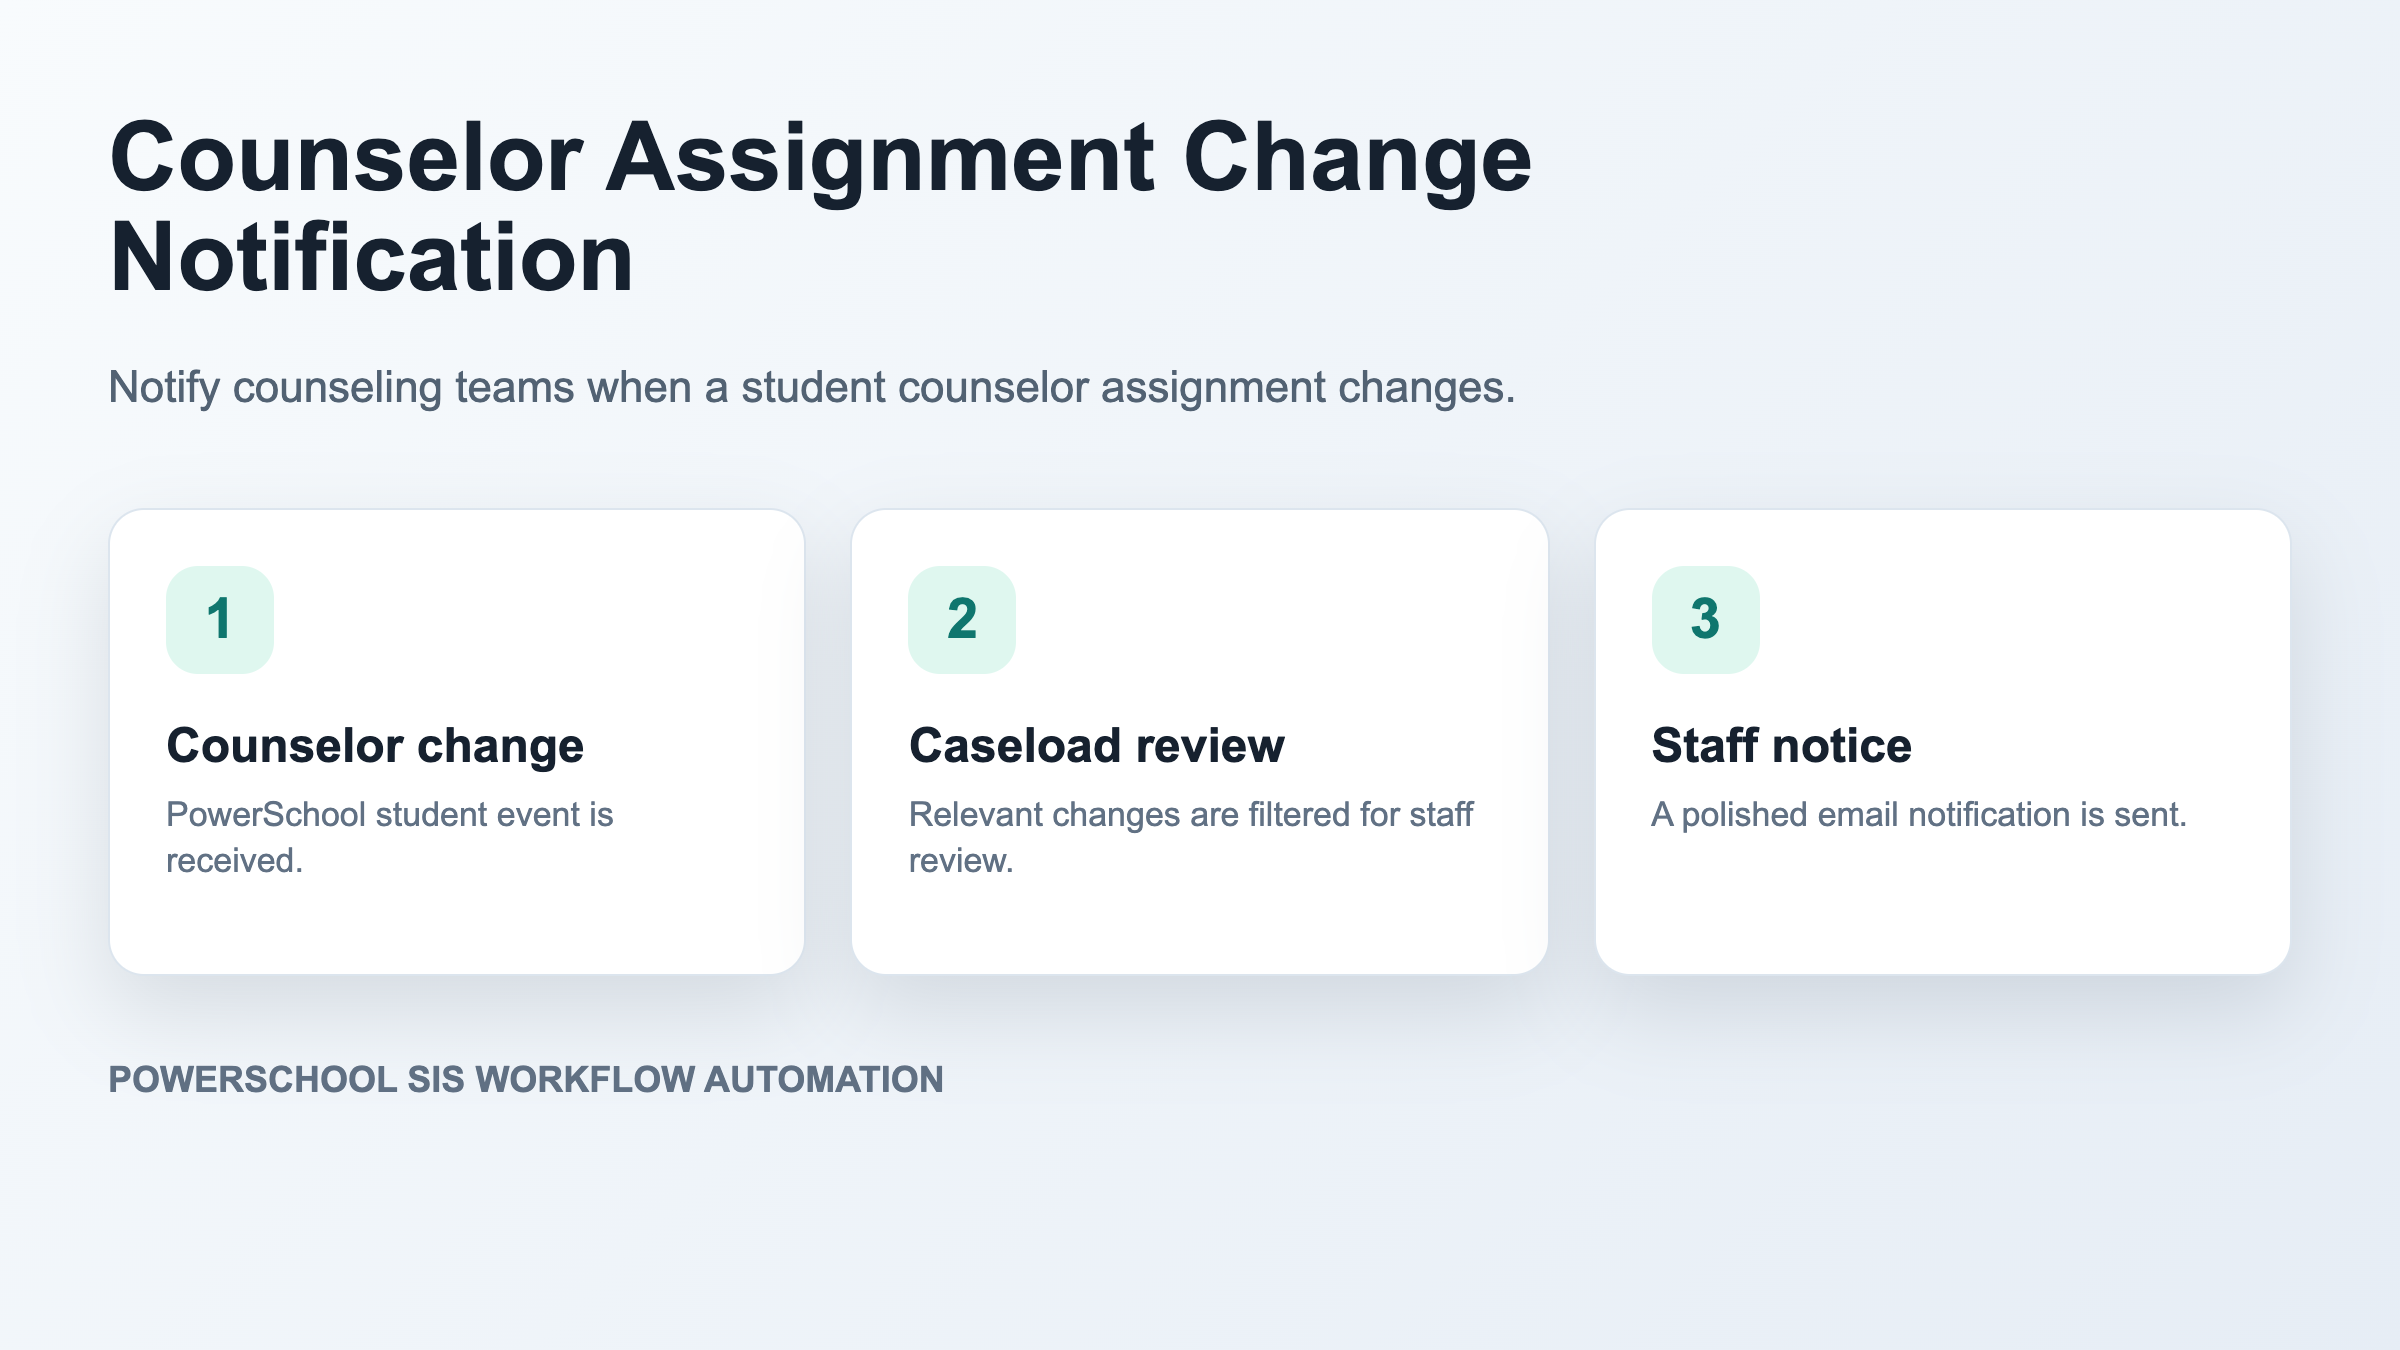Click the word 'received.' in the first card
This screenshot has width=2400, height=1350.
pyautogui.click(x=234, y=860)
